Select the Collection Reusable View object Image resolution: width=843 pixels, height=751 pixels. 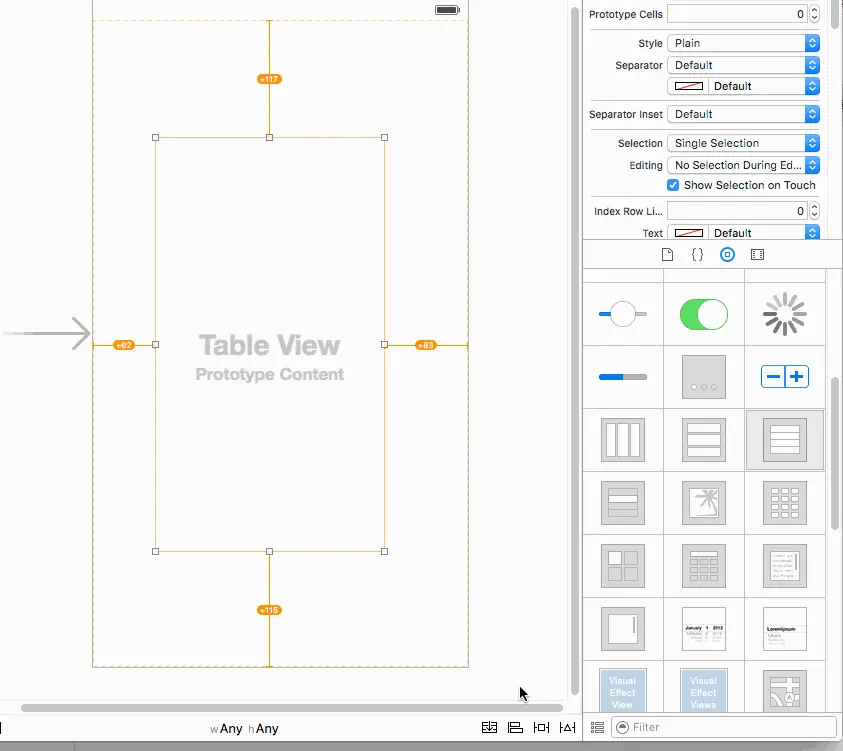tap(703, 566)
